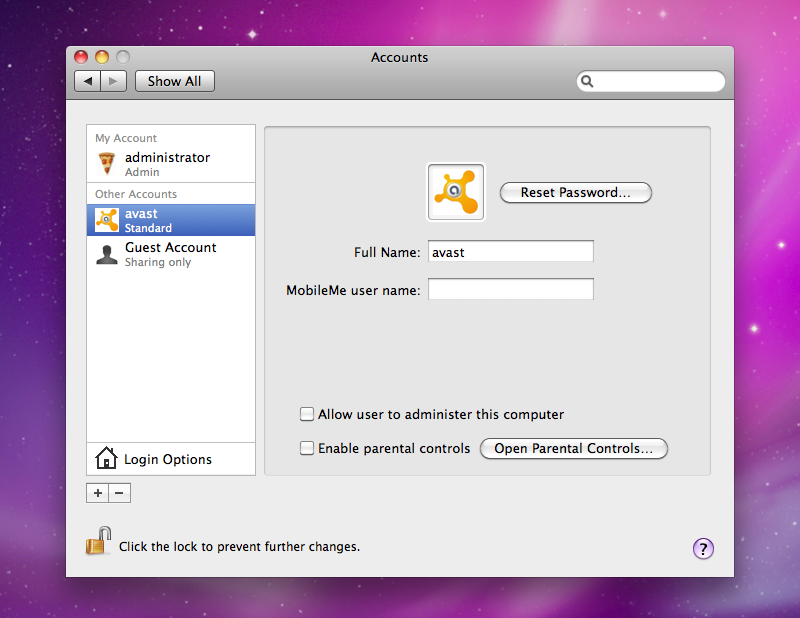Minimize the Accounts window
The image size is (800, 618).
[x=102, y=57]
